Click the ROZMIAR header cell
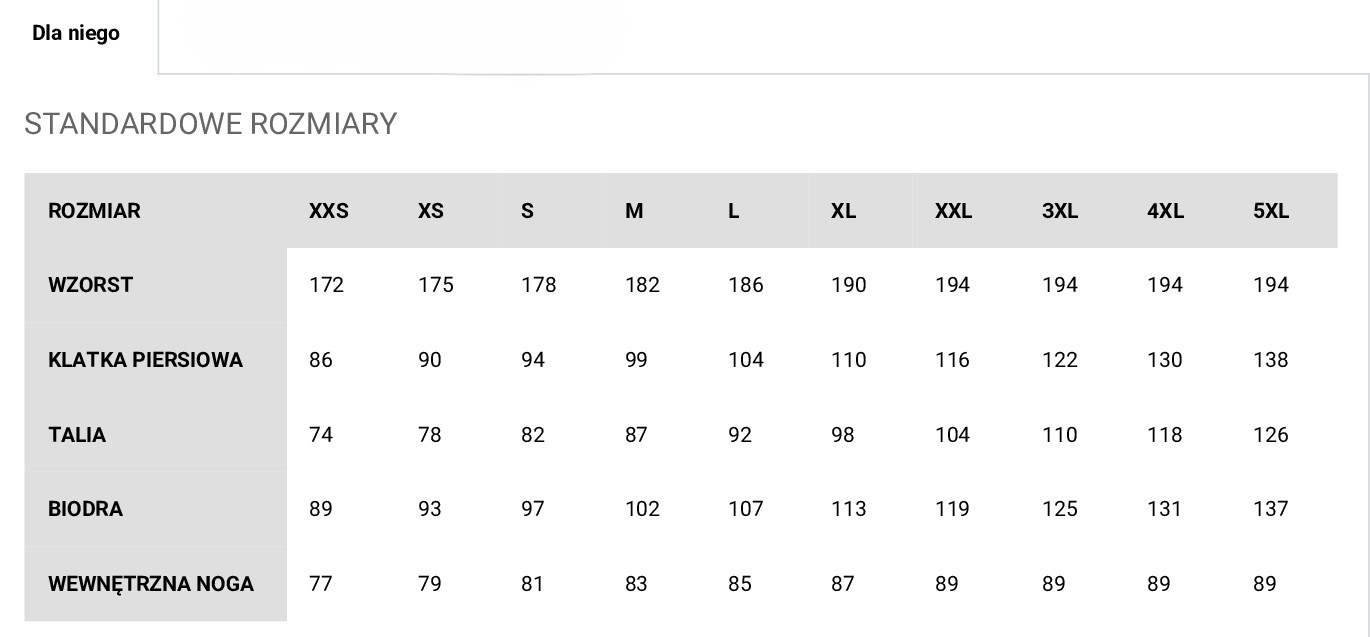The height and width of the screenshot is (637, 1370). tap(94, 211)
